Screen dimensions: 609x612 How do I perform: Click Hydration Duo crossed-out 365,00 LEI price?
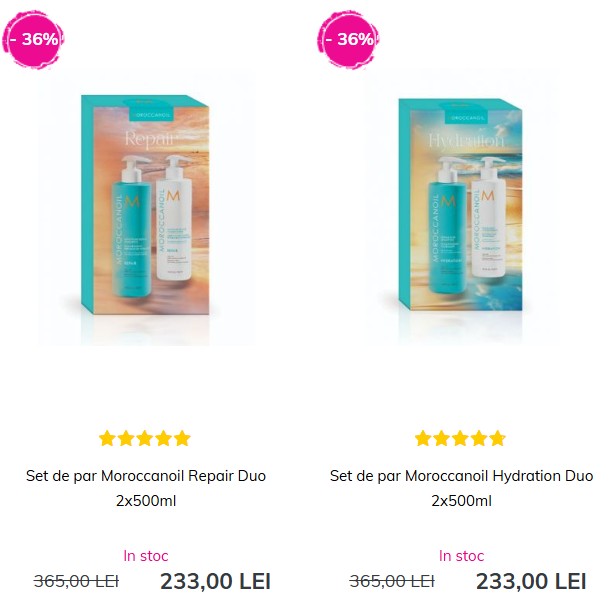pyautogui.click(x=392, y=582)
